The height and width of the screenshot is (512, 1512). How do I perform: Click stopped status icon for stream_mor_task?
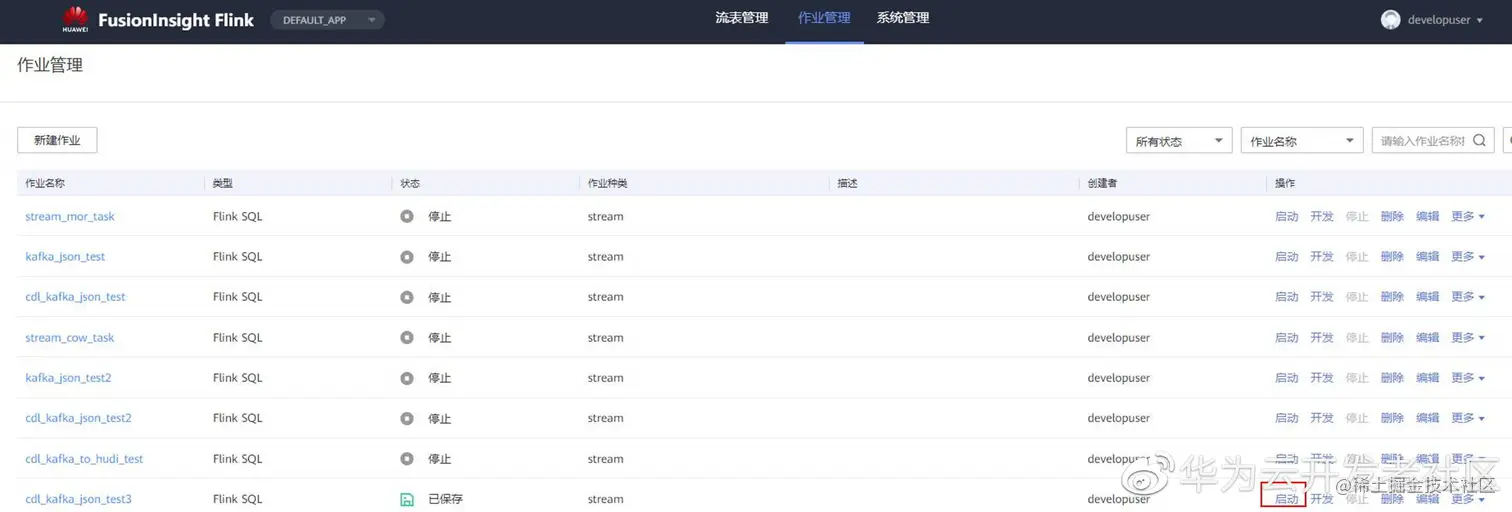[407, 216]
